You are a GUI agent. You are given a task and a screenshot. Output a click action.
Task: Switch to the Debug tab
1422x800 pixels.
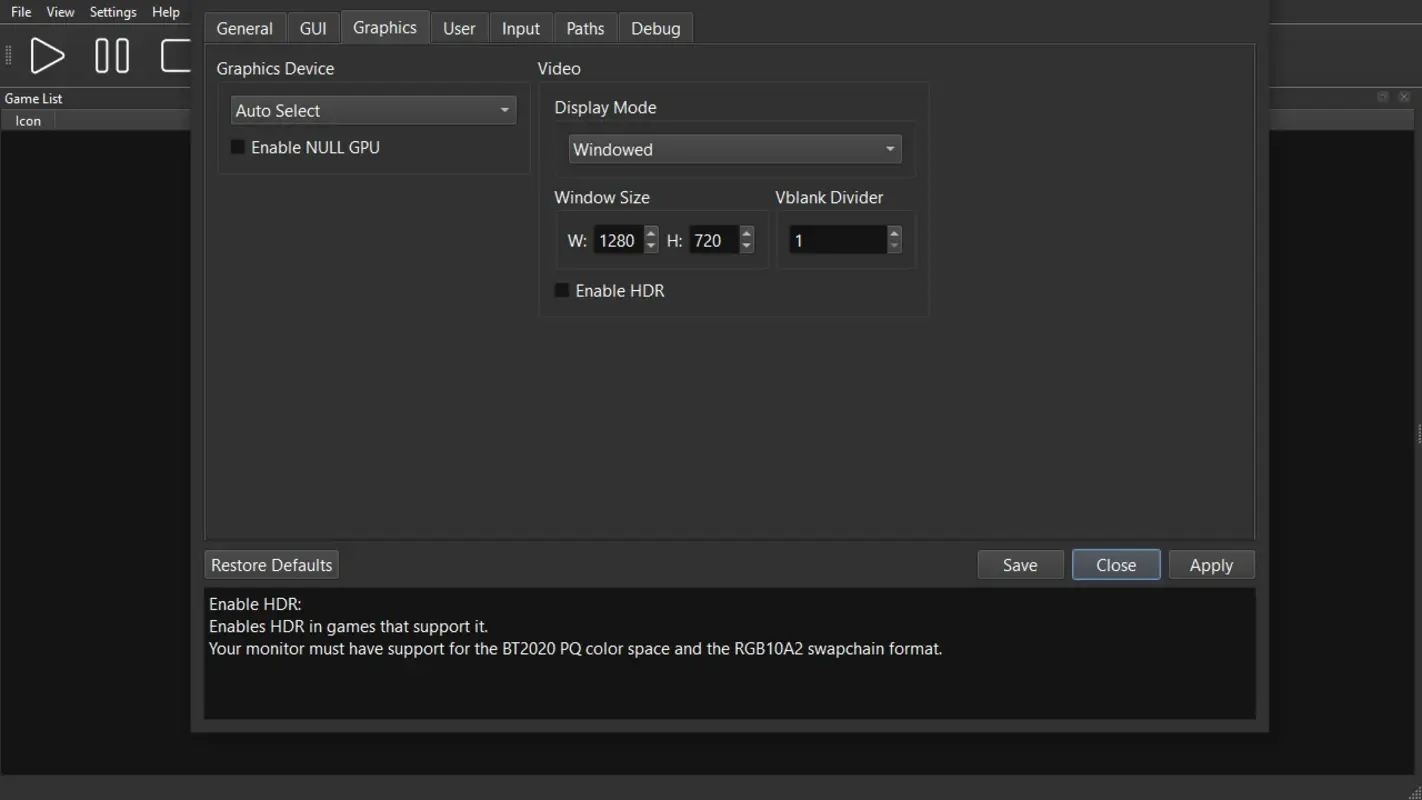[x=655, y=28]
